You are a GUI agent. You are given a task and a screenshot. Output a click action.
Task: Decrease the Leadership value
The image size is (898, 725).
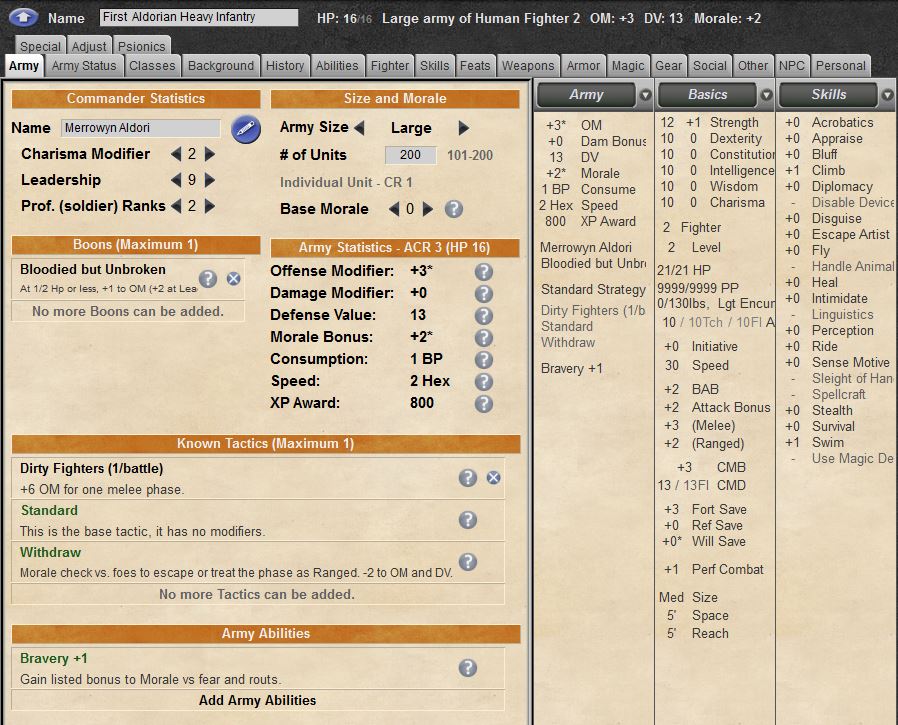pos(176,181)
